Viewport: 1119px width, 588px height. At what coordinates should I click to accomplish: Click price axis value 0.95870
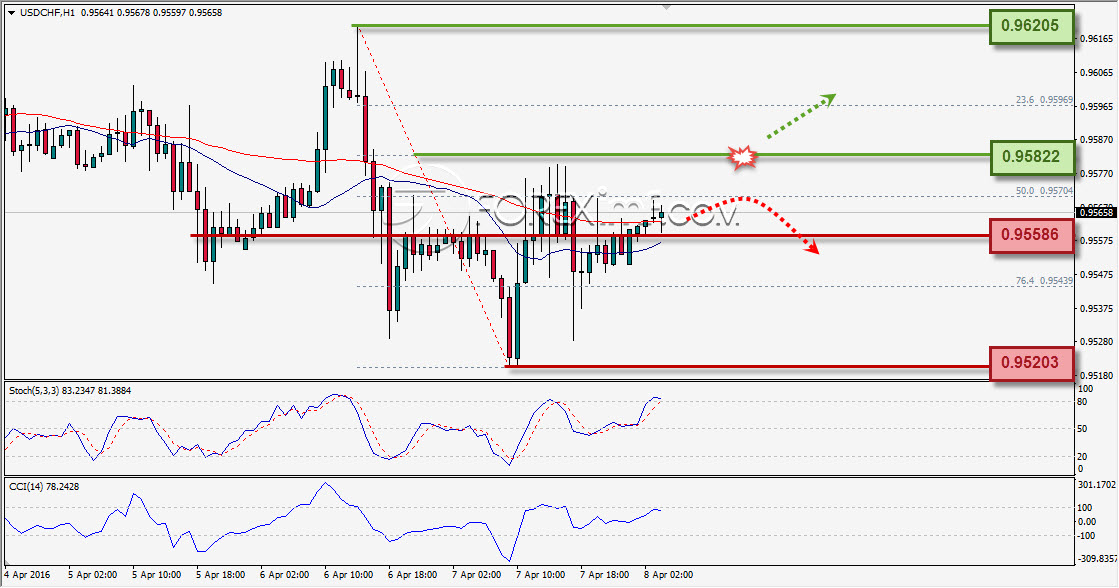pos(1095,140)
